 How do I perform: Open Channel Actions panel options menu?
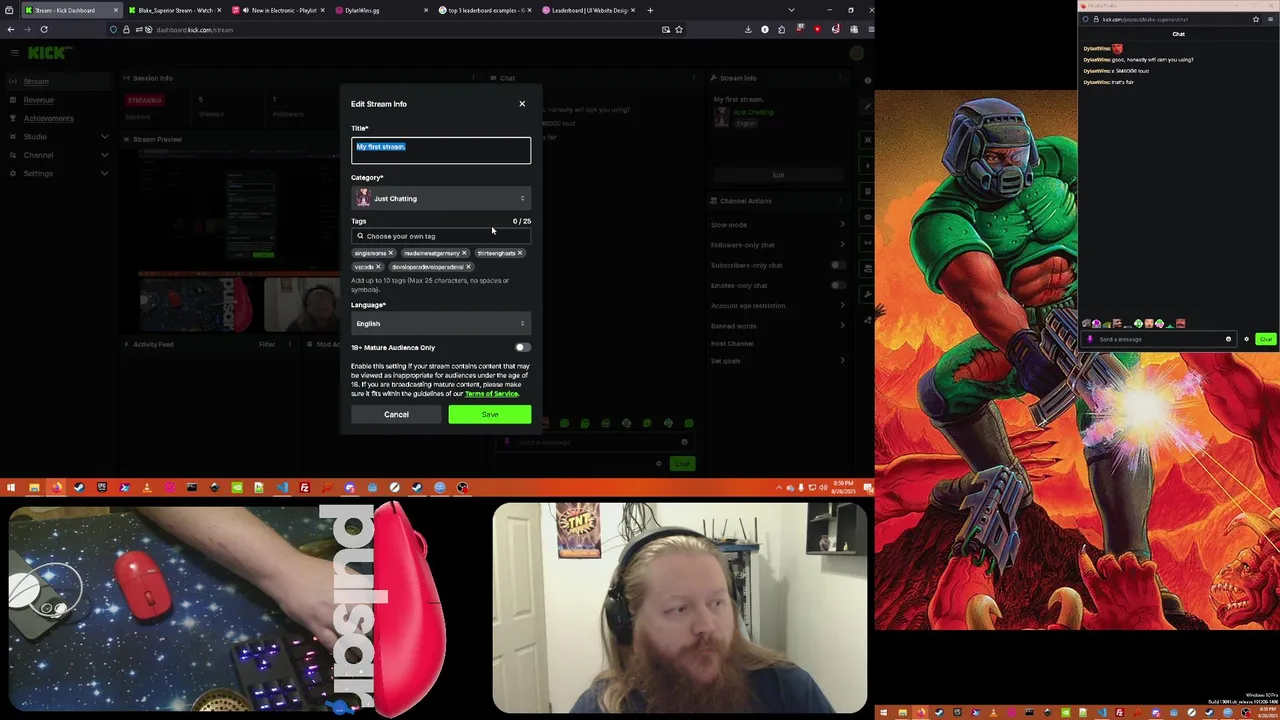click(841, 201)
